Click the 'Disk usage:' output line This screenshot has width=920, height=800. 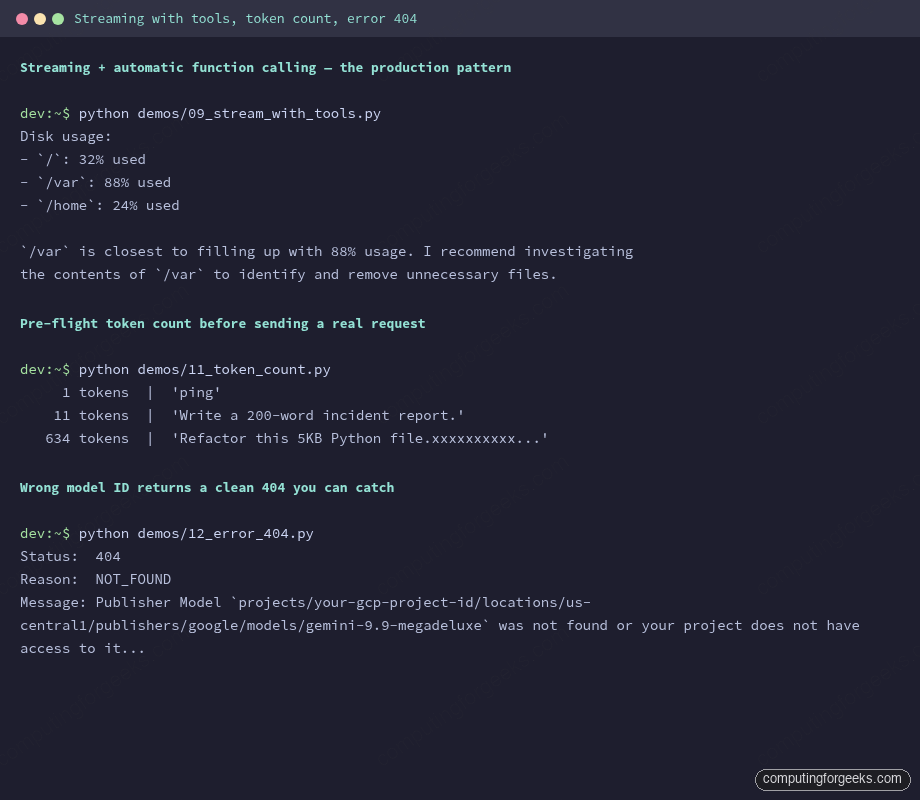[x=66, y=136]
